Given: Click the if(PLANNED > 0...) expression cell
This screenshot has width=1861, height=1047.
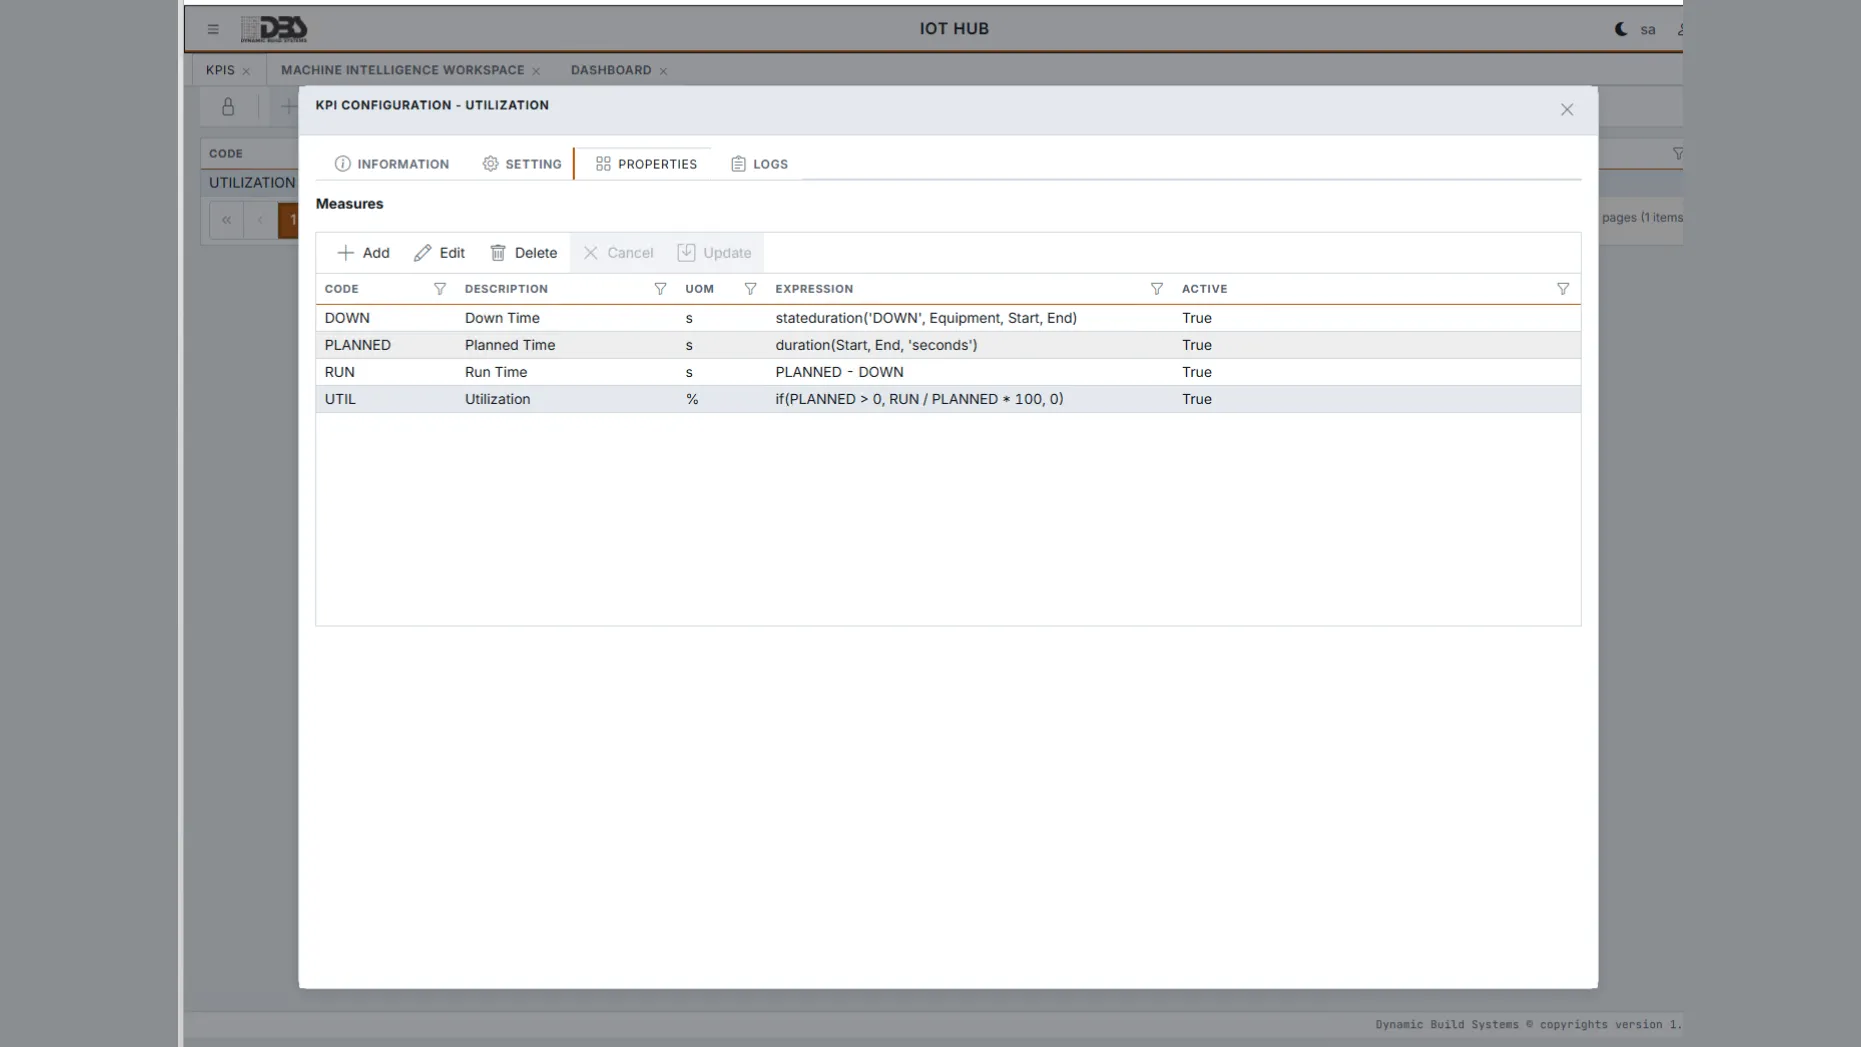Looking at the screenshot, I should [x=919, y=399].
